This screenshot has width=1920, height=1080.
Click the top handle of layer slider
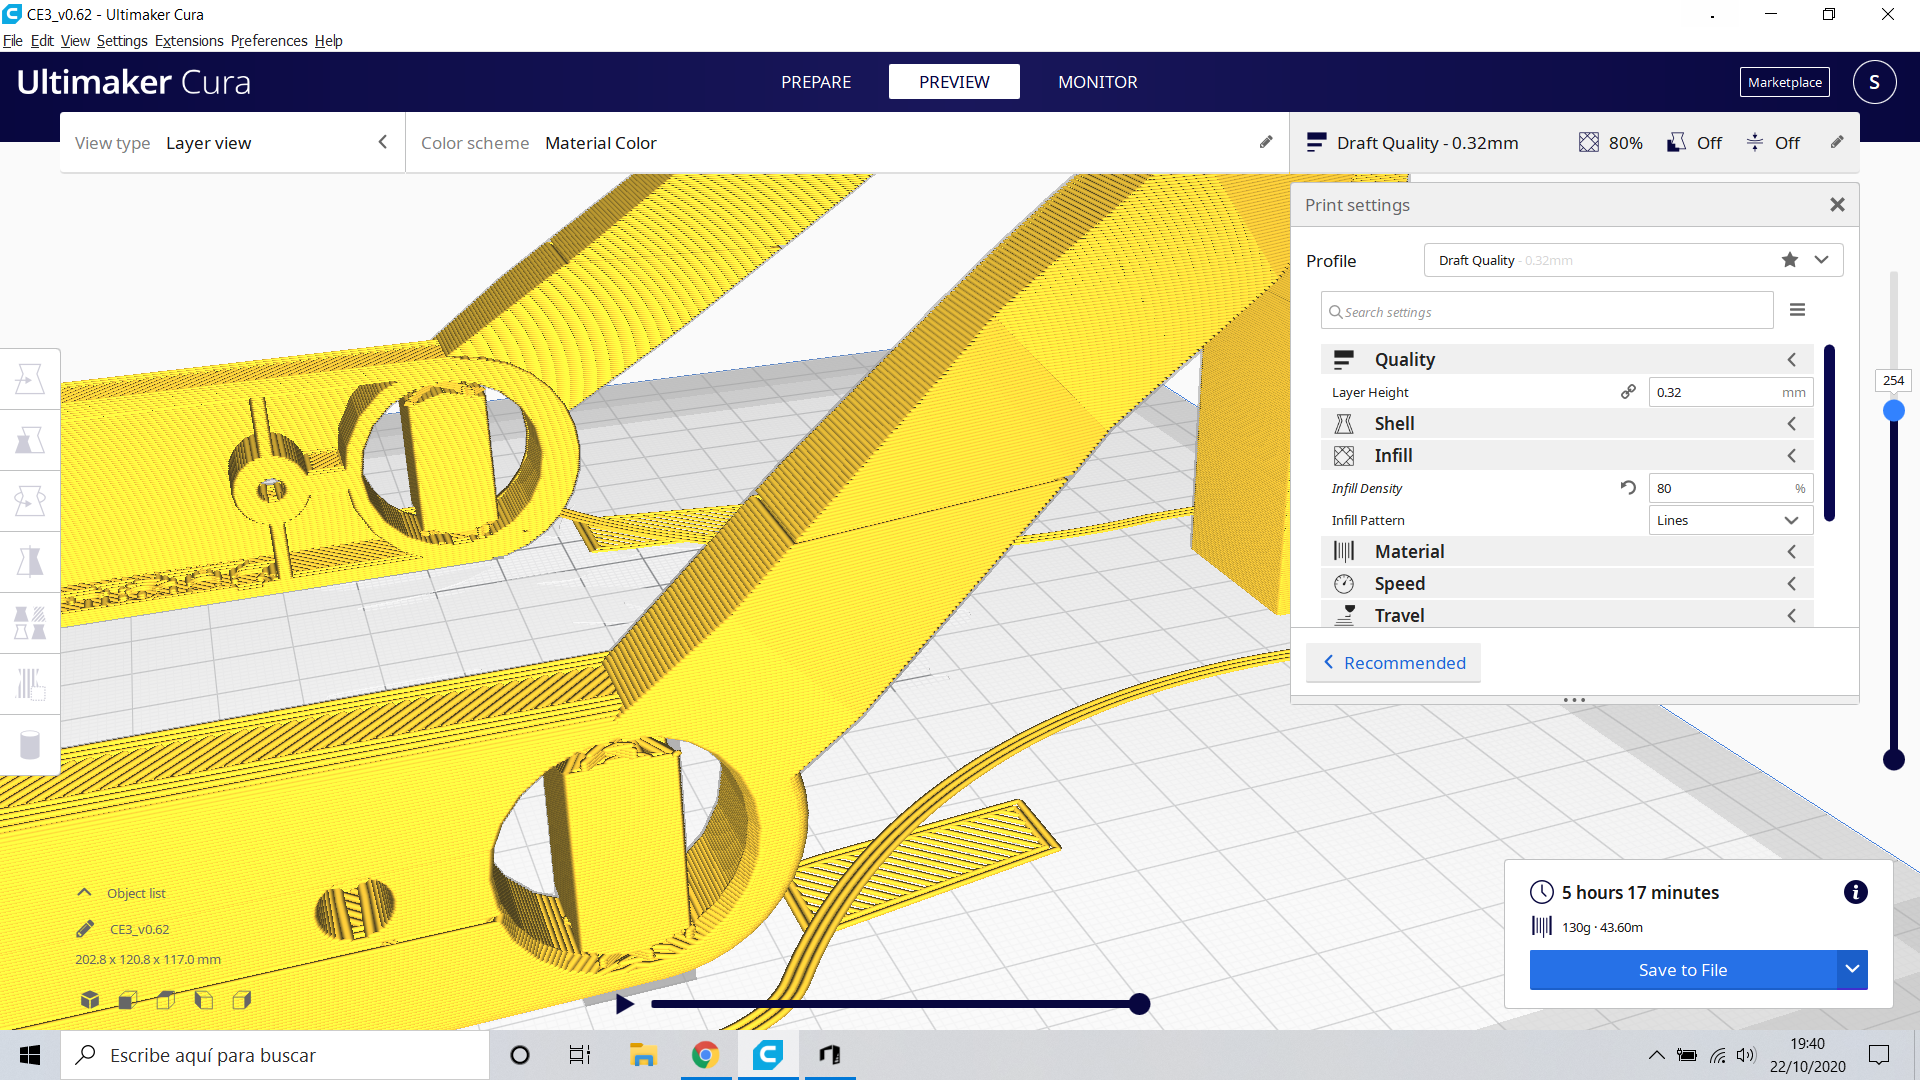[1893, 411]
